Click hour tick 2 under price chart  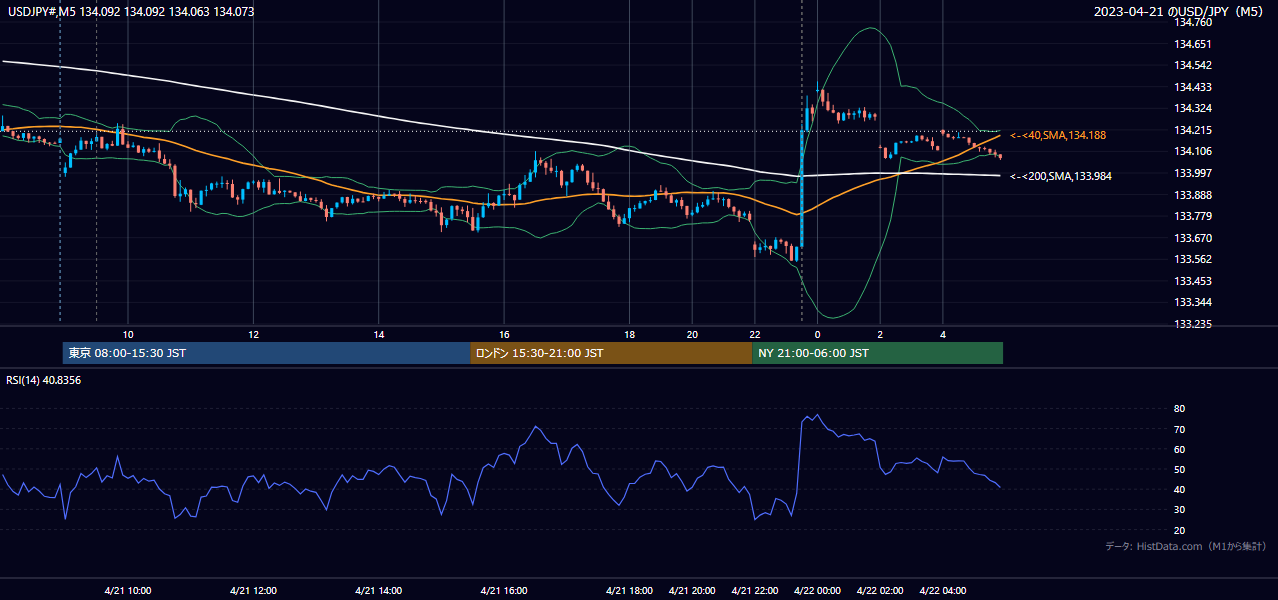[x=880, y=334]
